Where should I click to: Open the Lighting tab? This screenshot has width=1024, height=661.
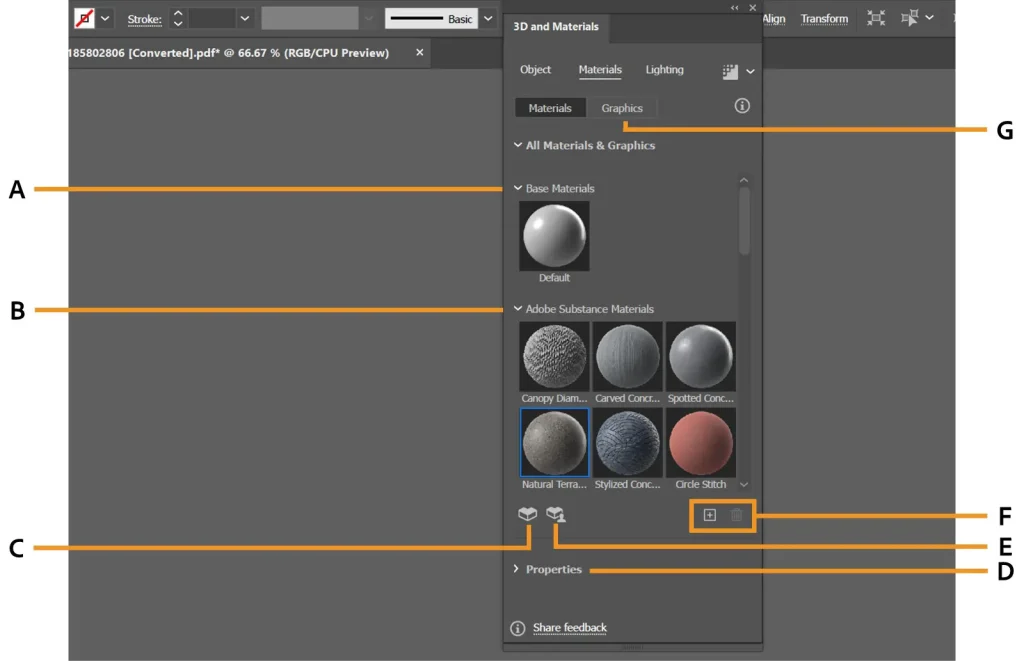click(664, 70)
